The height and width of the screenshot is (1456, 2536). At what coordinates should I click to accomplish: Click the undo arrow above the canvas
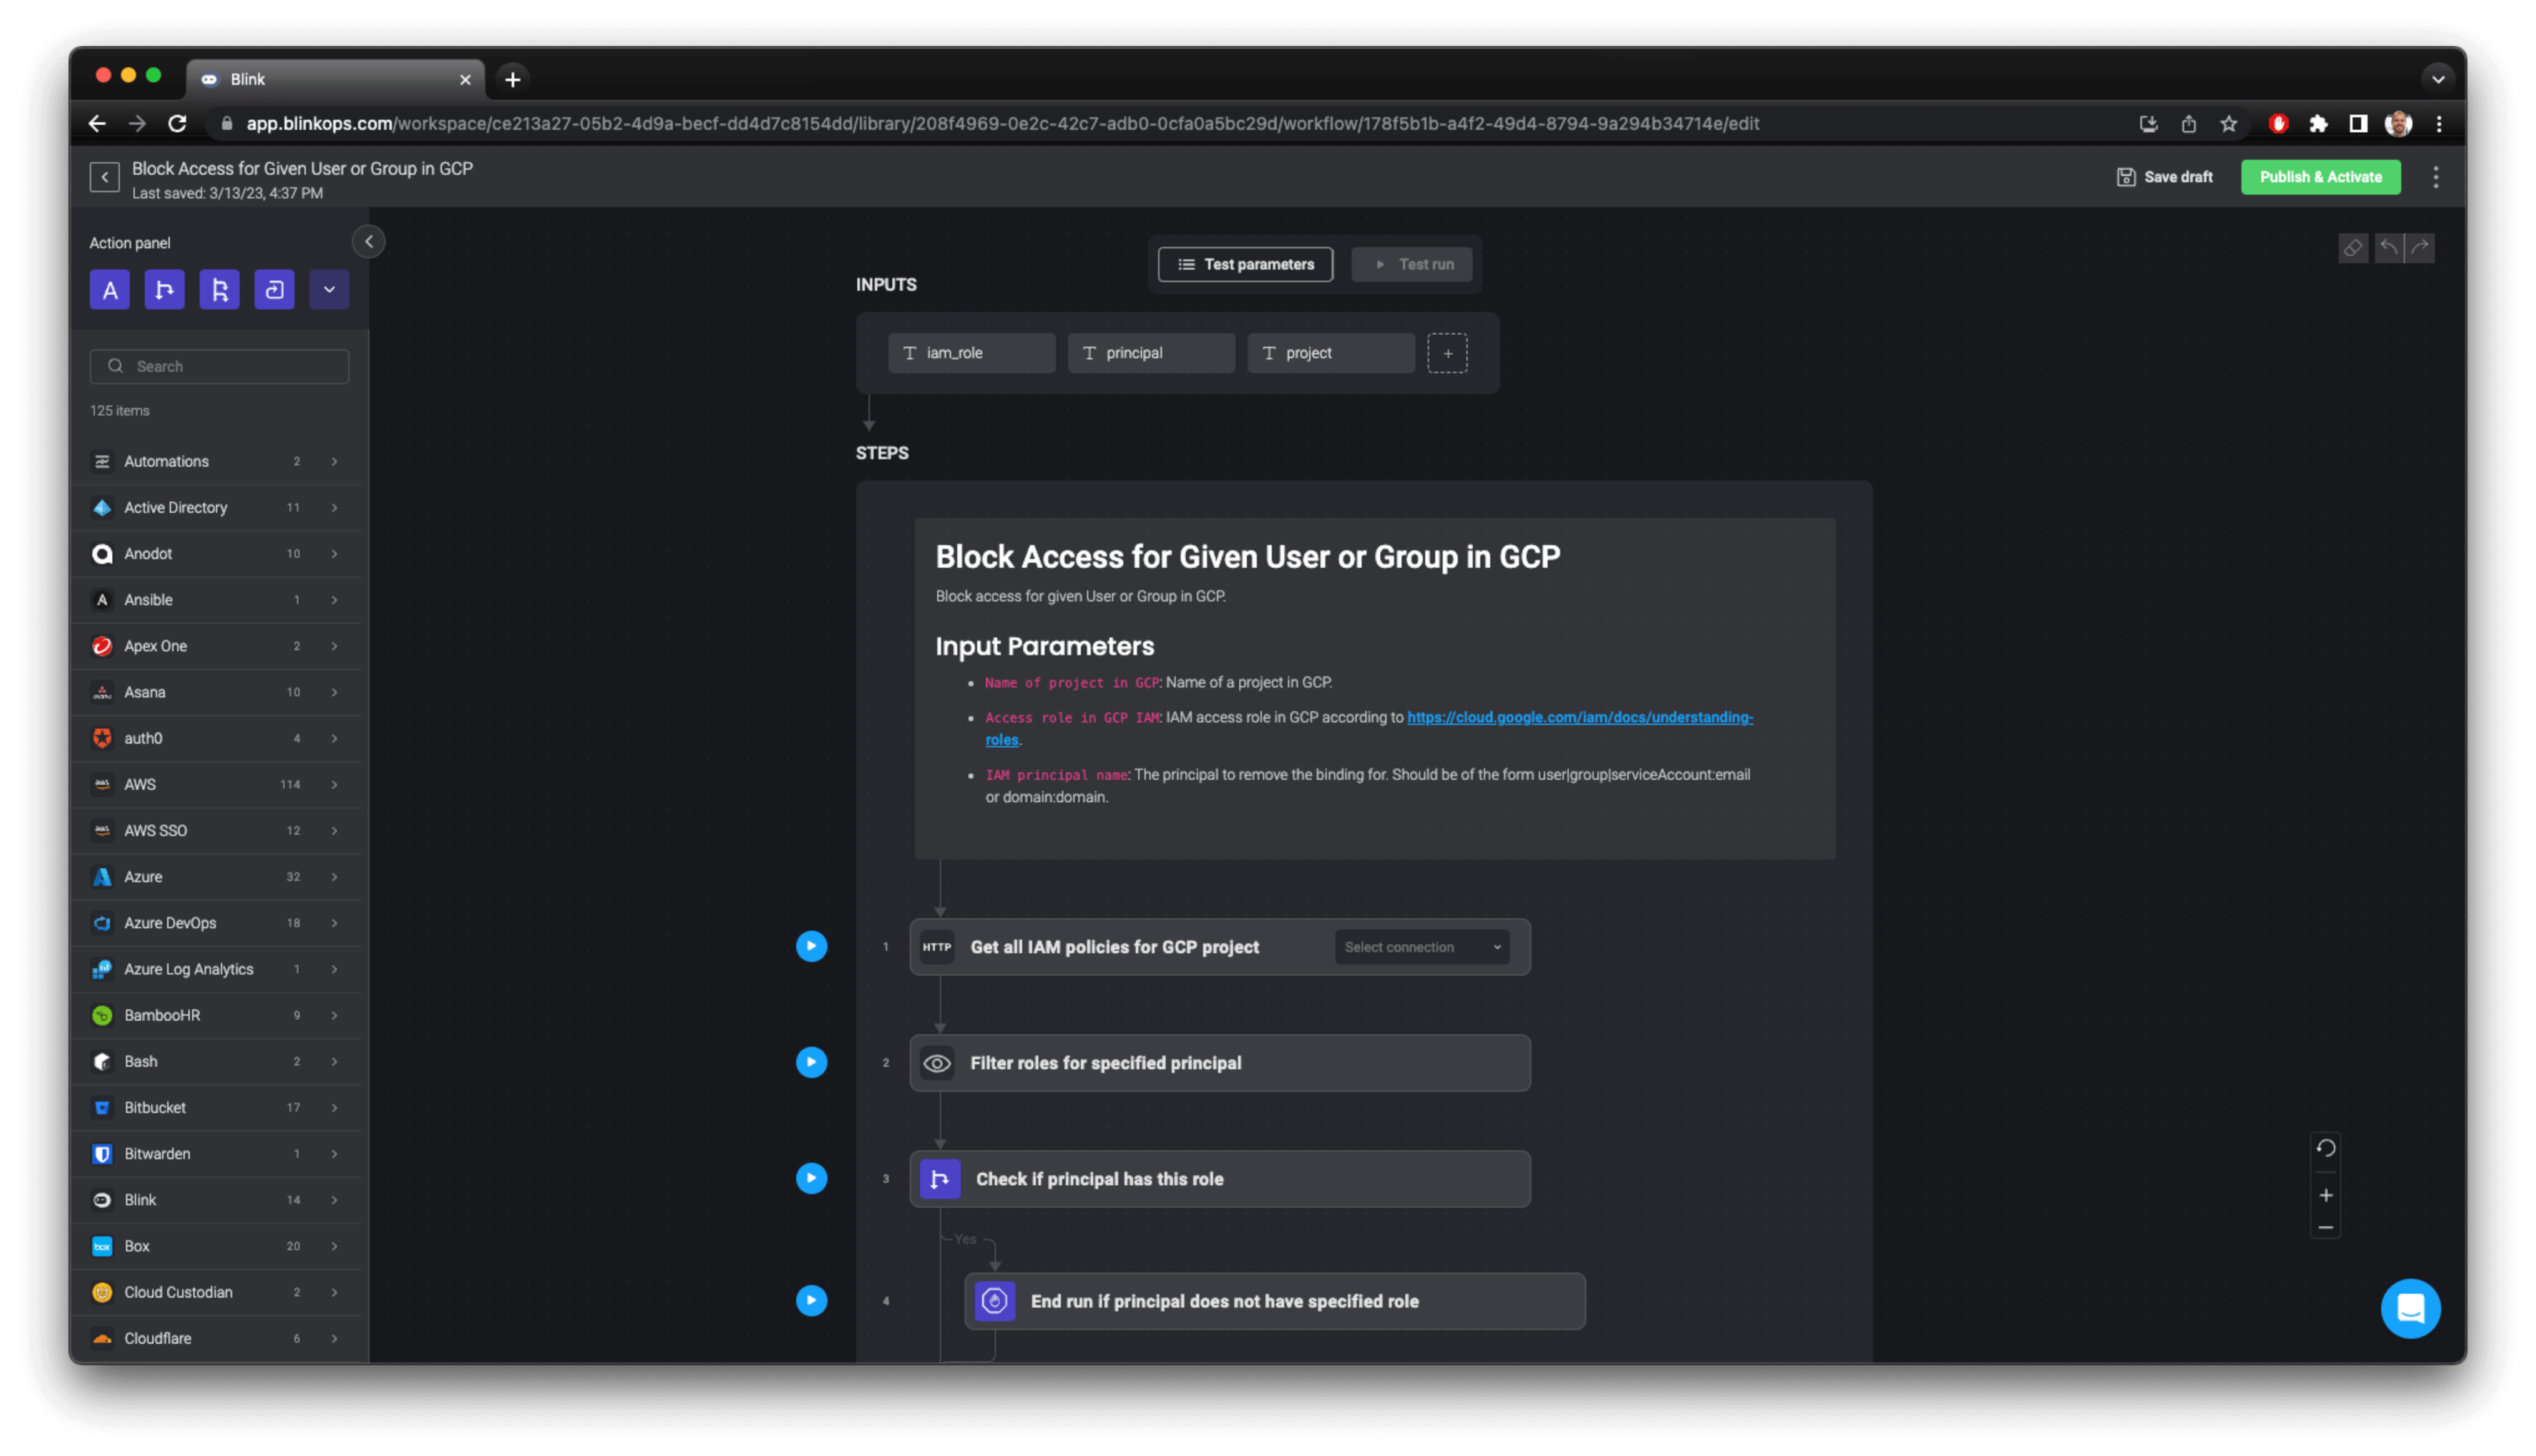pos(2388,248)
